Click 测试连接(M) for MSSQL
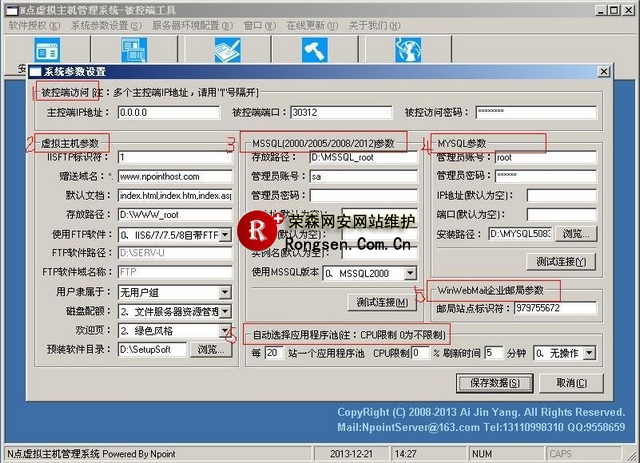Screen dimensions: 640x463 tap(381, 301)
